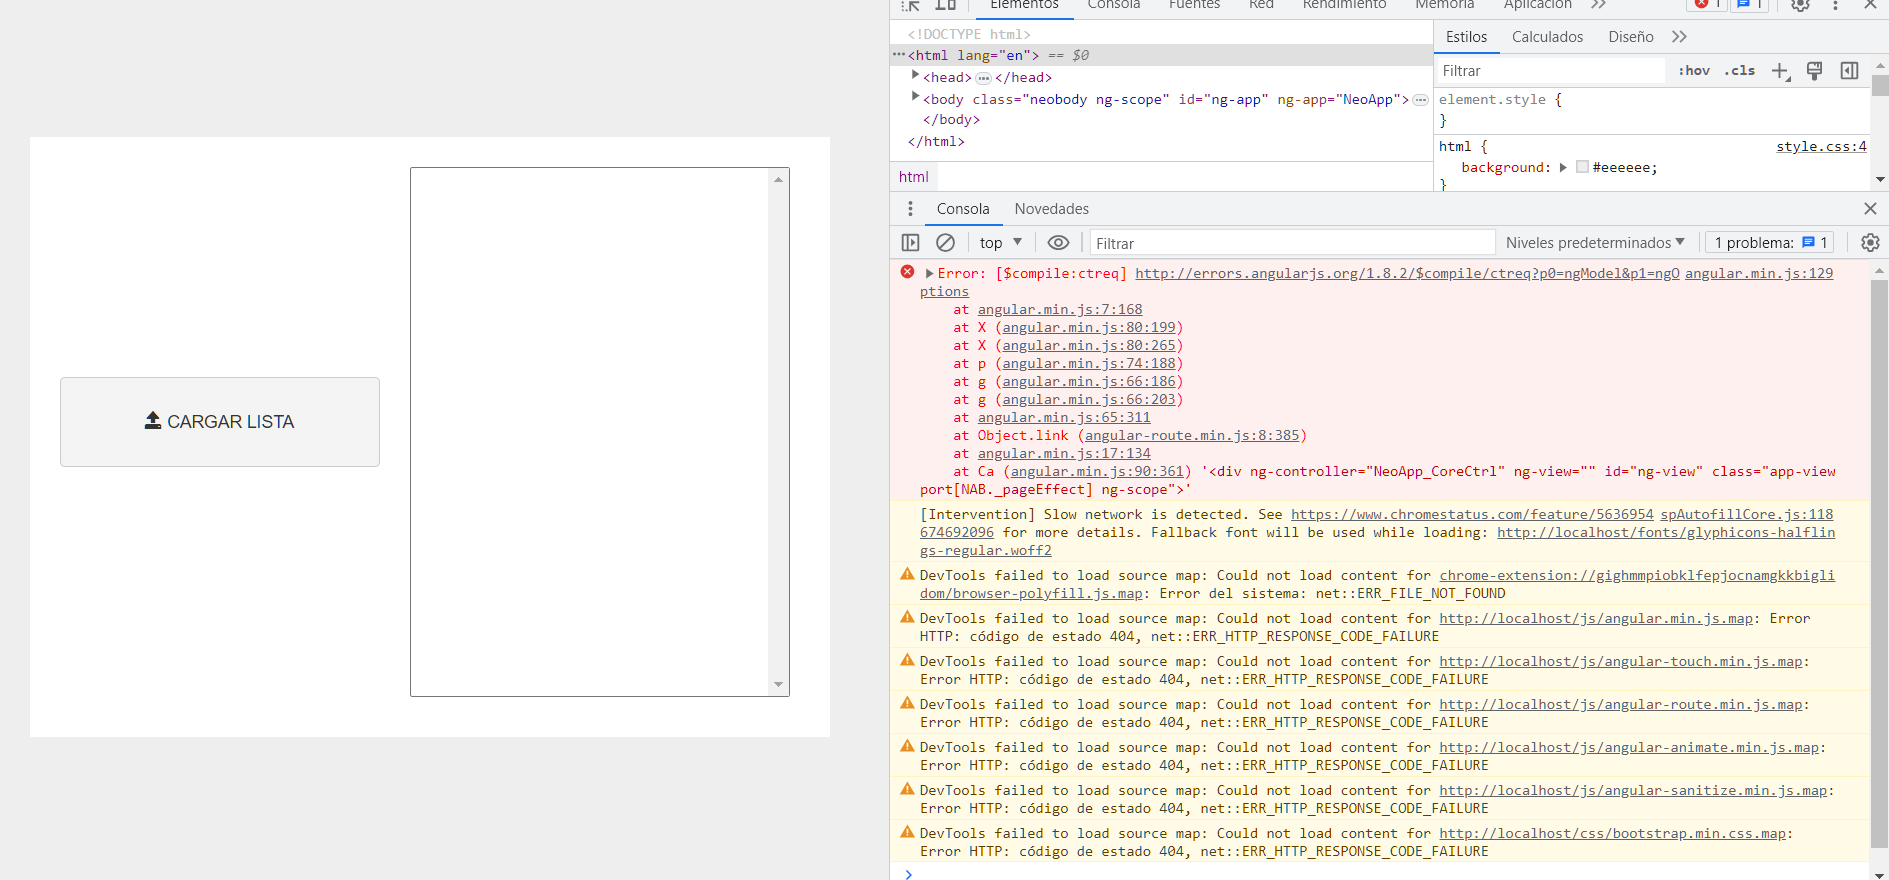Add new style rule with the plus icon
This screenshot has height=880, width=1889.
[1780, 71]
